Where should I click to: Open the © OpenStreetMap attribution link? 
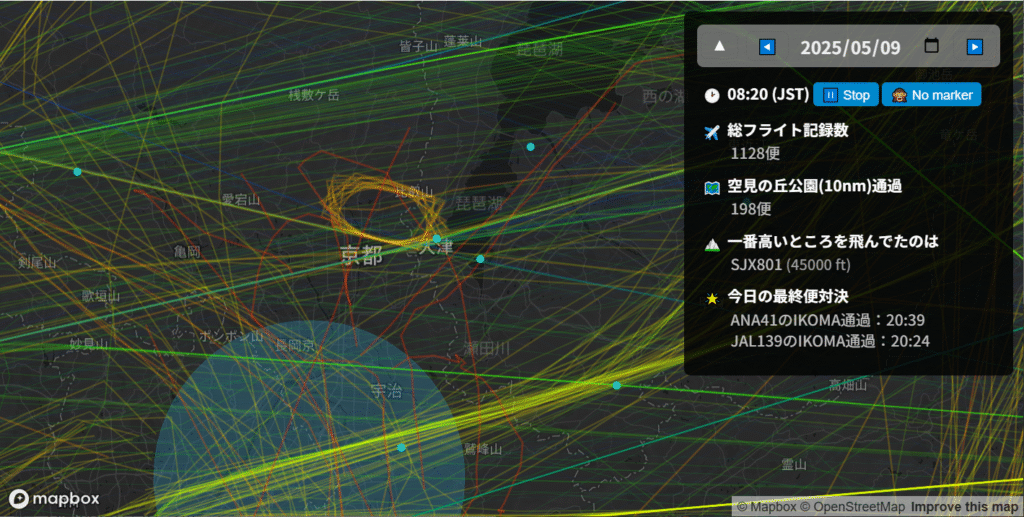852,507
